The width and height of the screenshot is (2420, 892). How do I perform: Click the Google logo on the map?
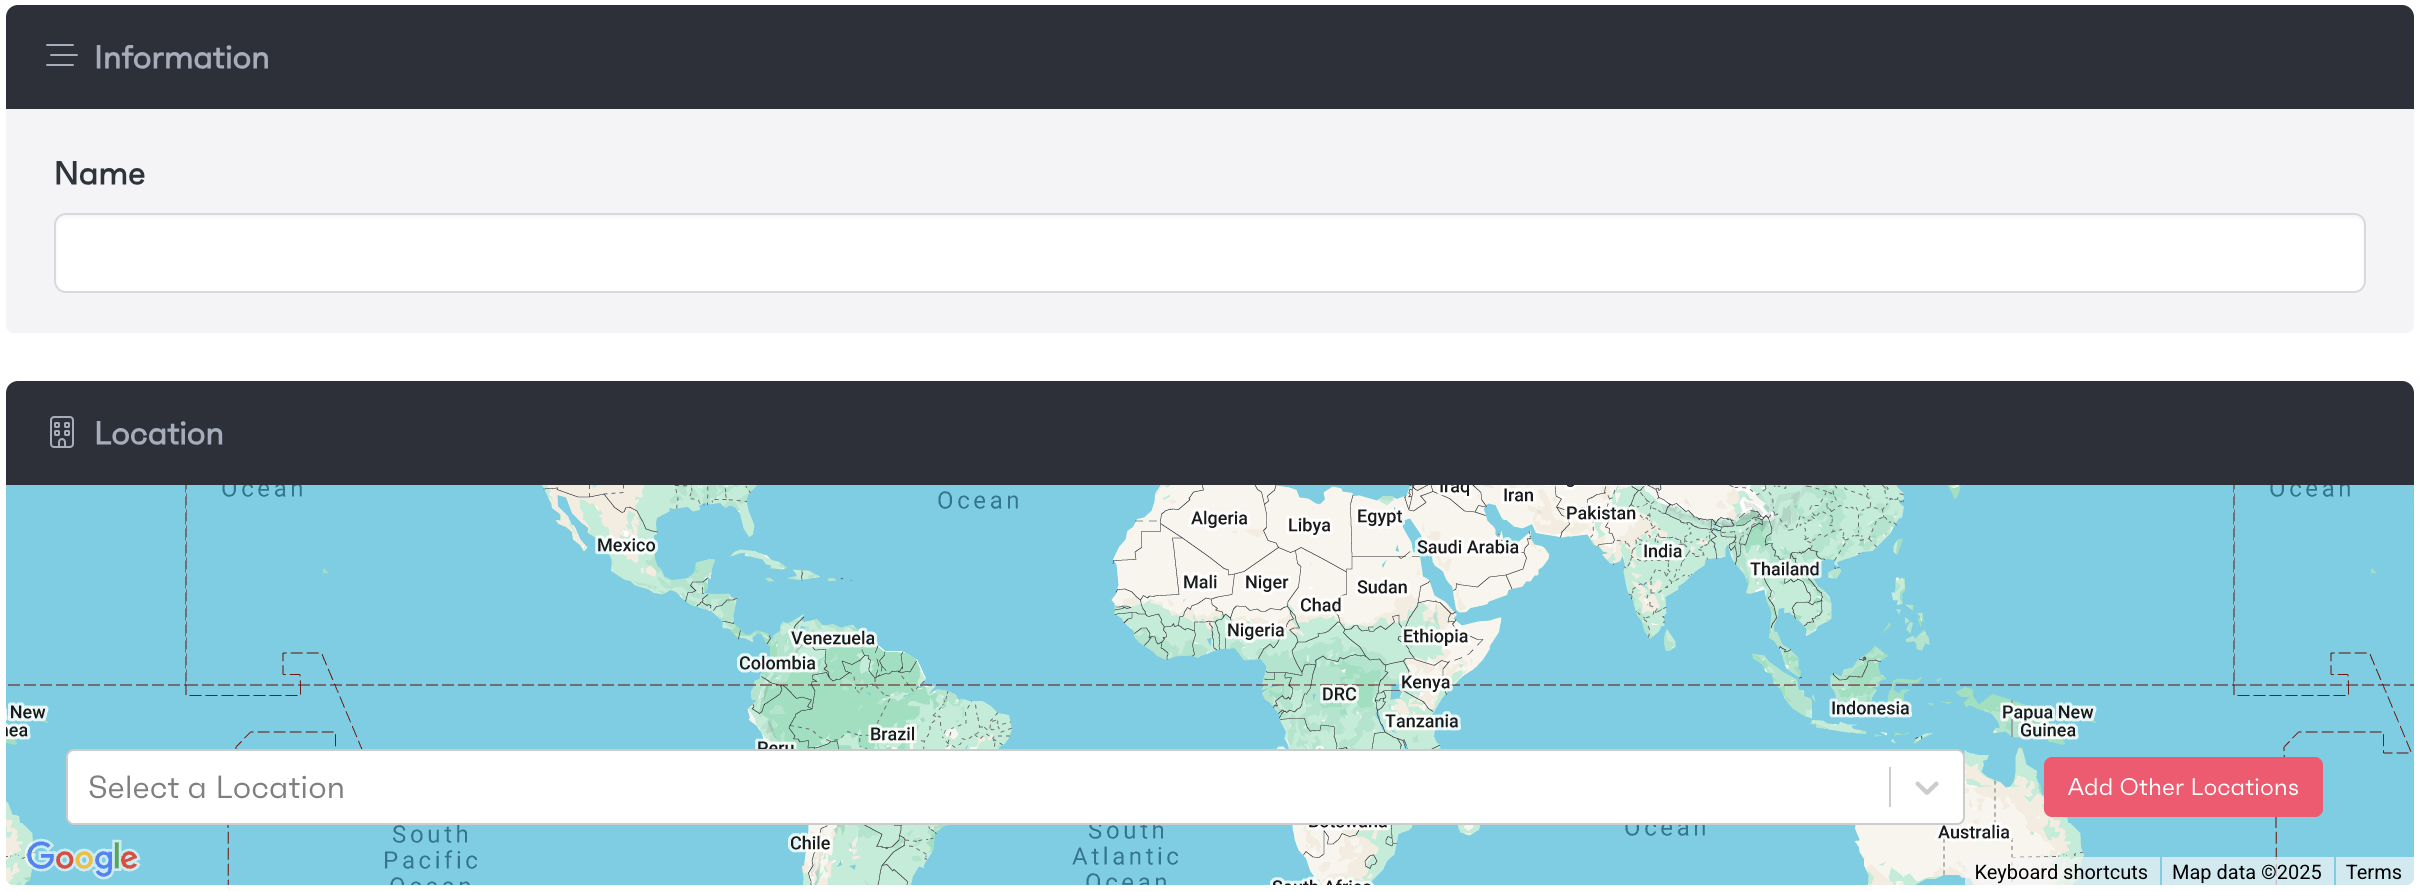click(x=83, y=858)
